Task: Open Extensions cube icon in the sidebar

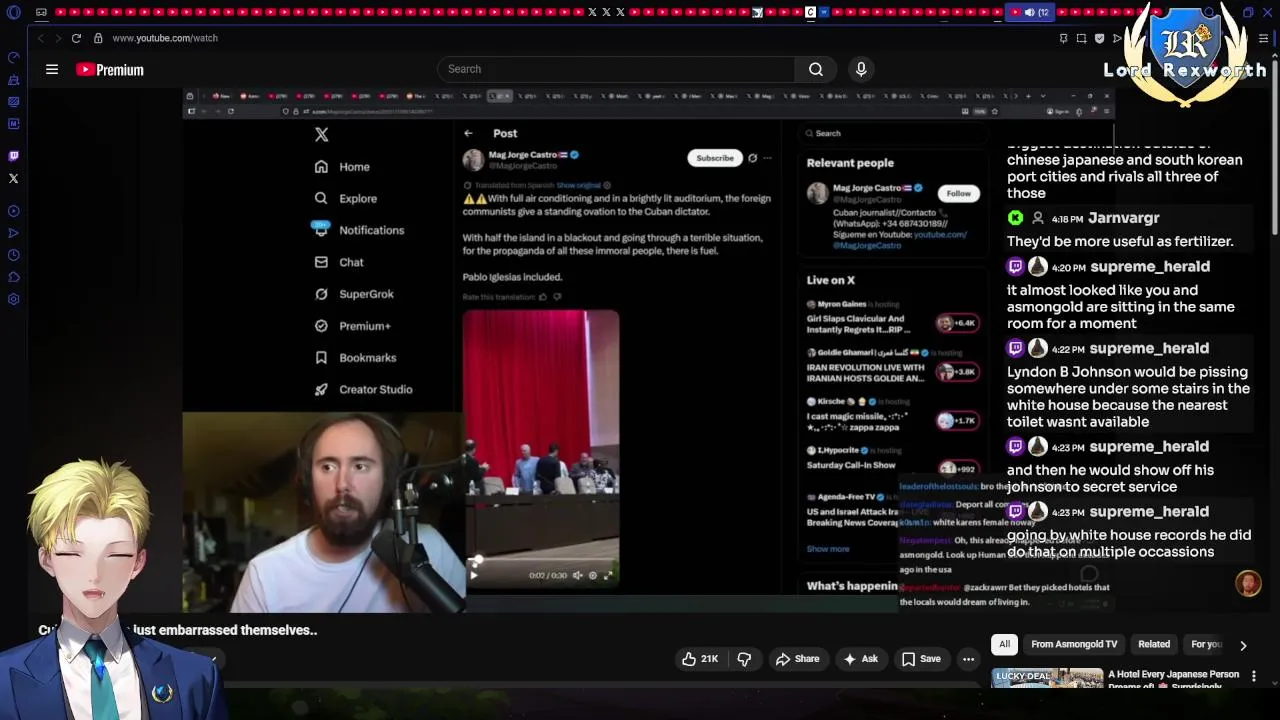Action: point(14,277)
